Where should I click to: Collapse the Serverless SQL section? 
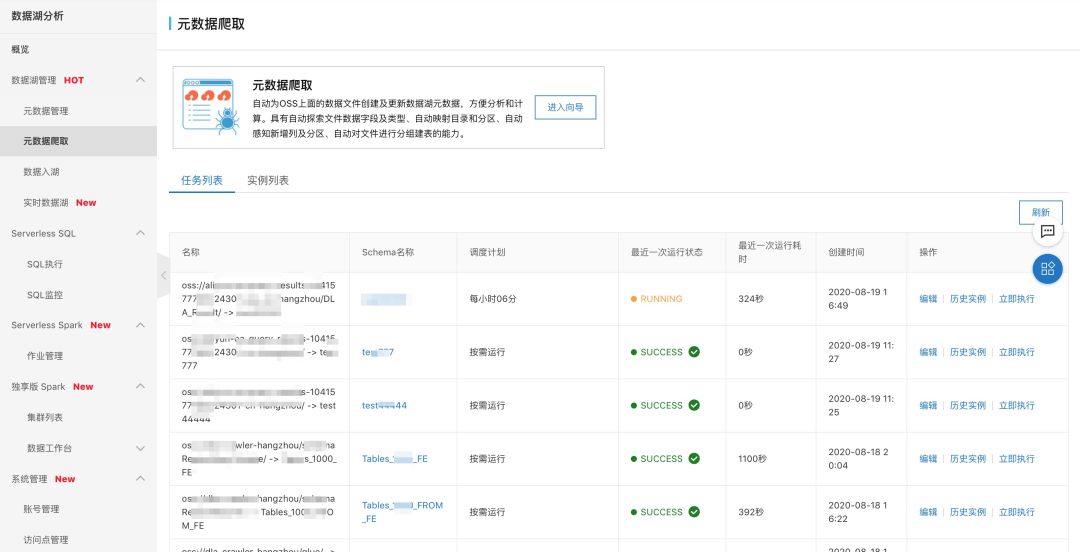[x=140, y=234]
